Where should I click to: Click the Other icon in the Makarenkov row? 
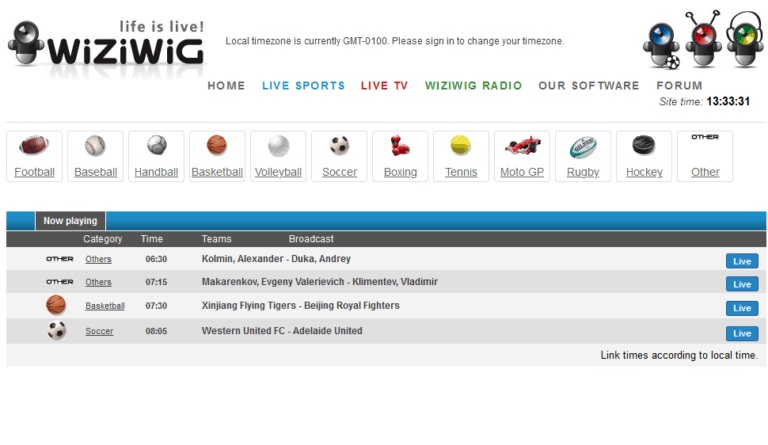pos(60,282)
